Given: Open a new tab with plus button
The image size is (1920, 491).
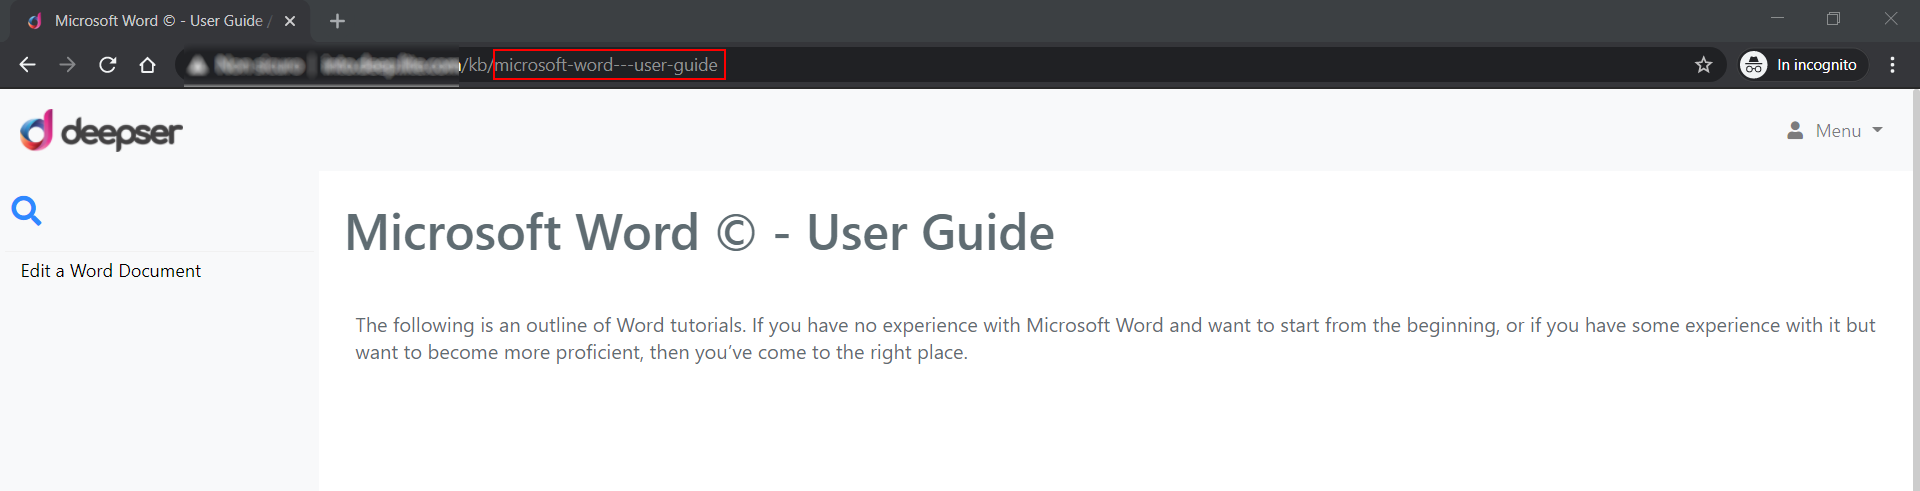Looking at the screenshot, I should click(x=337, y=21).
